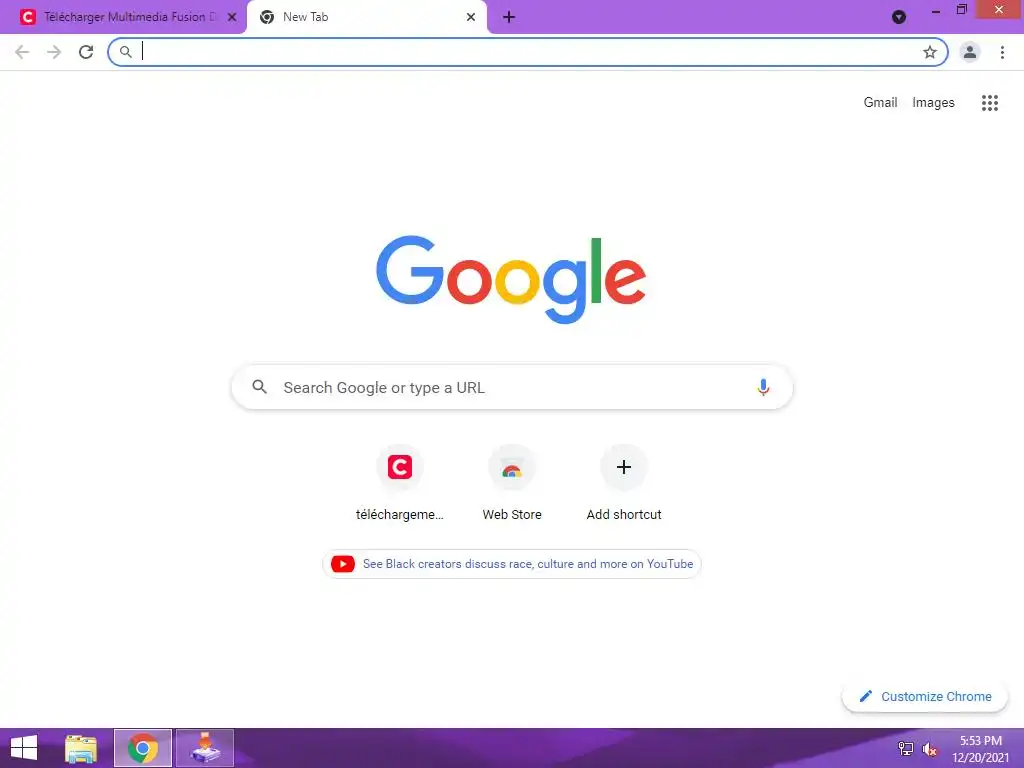This screenshot has width=1024, height=768.
Task: Open the Windows Start menu
Action: [x=24, y=748]
